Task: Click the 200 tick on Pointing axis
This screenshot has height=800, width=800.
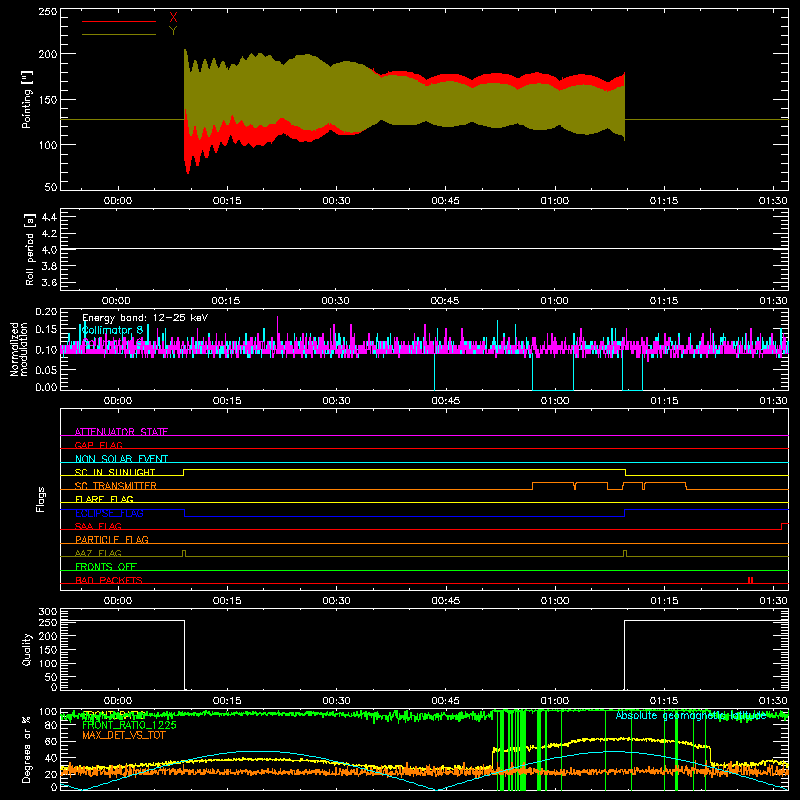Action: point(47,54)
